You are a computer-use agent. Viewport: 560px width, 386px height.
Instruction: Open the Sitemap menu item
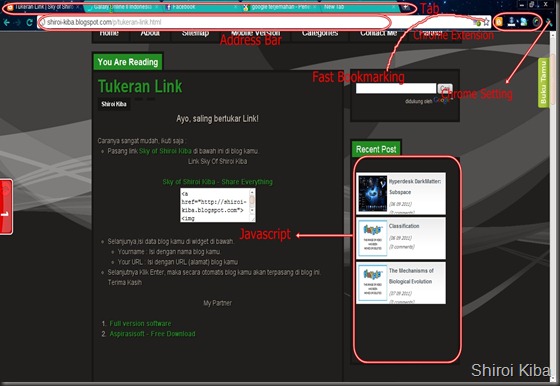[x=195, y=33]
